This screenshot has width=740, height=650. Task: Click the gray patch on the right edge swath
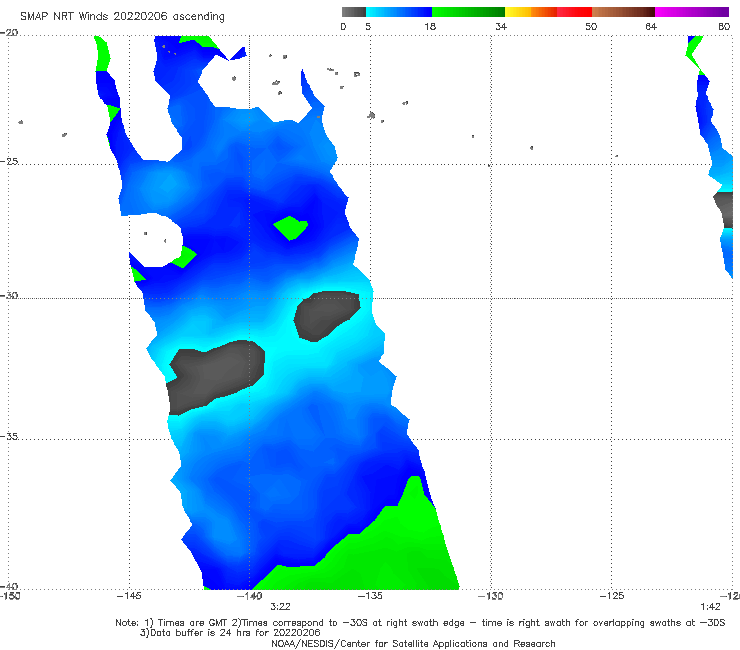coord(724,210)
